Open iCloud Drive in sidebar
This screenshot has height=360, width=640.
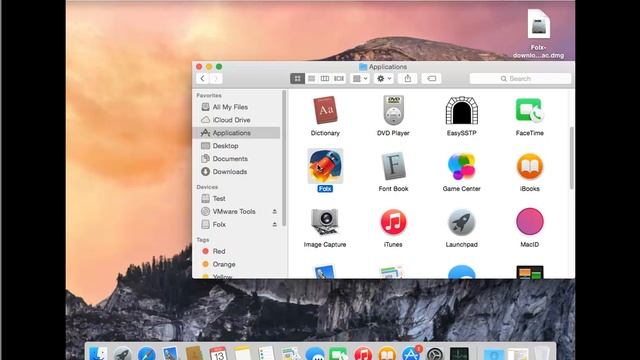tap(237, 120)
